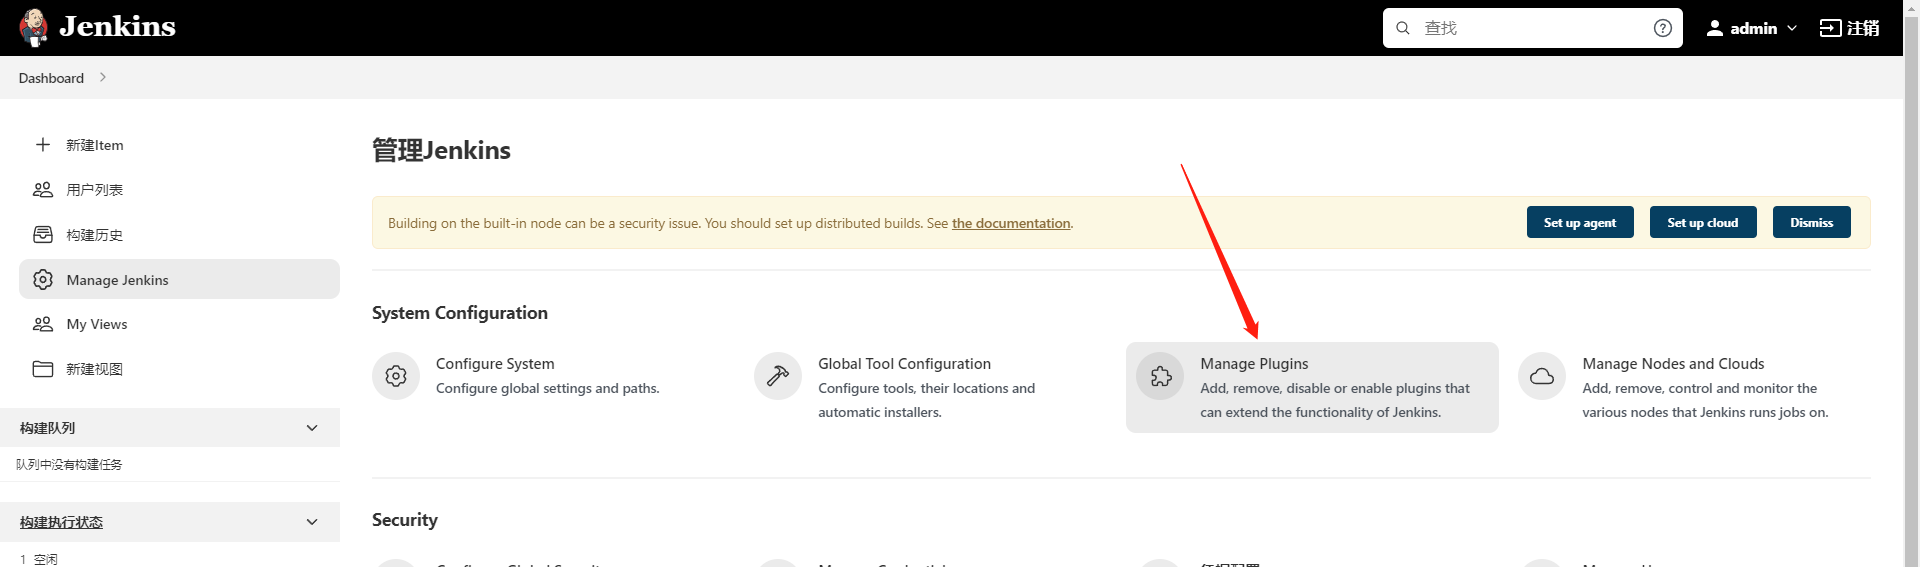The height and width of the screenshot is (567, 1920).
Task: Click the Manage Jenkins gear icon
Action: pyautogui.click(x=43, y=279)
